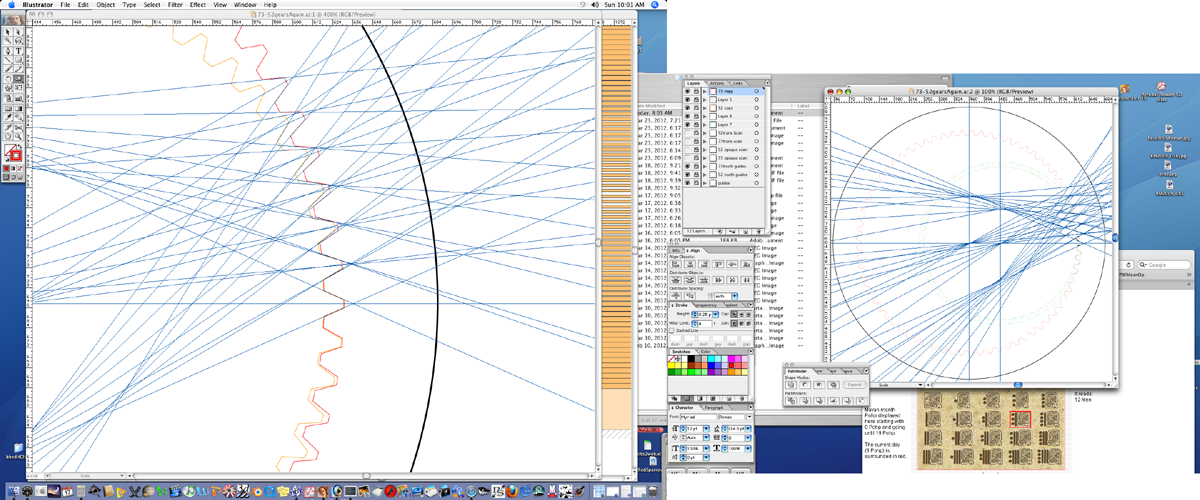Open the Trash in the Dock
The image size is (1200, 500).
point(653,491)
